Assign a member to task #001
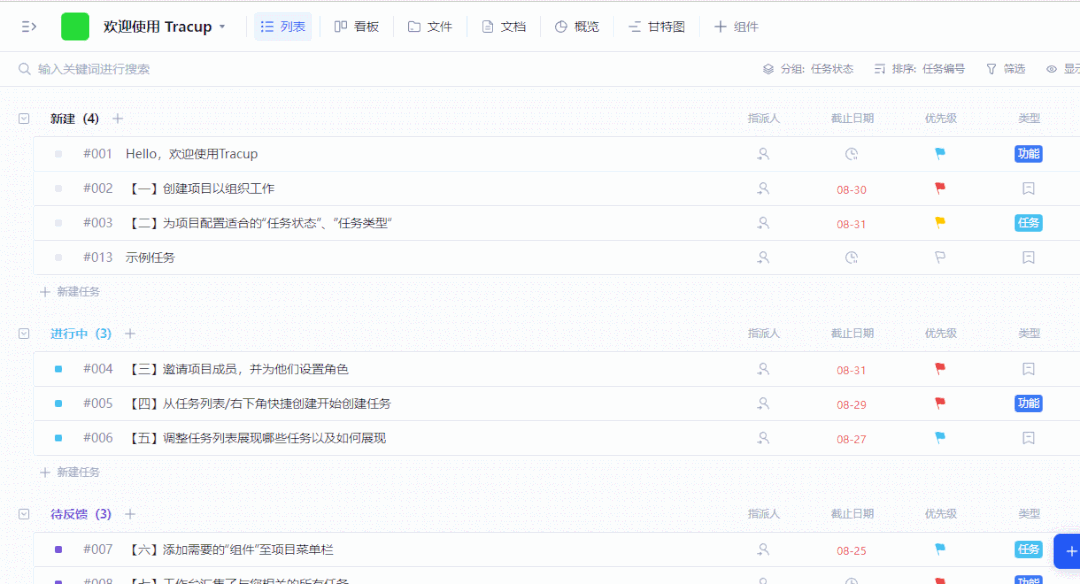 (x=763, y=154)
